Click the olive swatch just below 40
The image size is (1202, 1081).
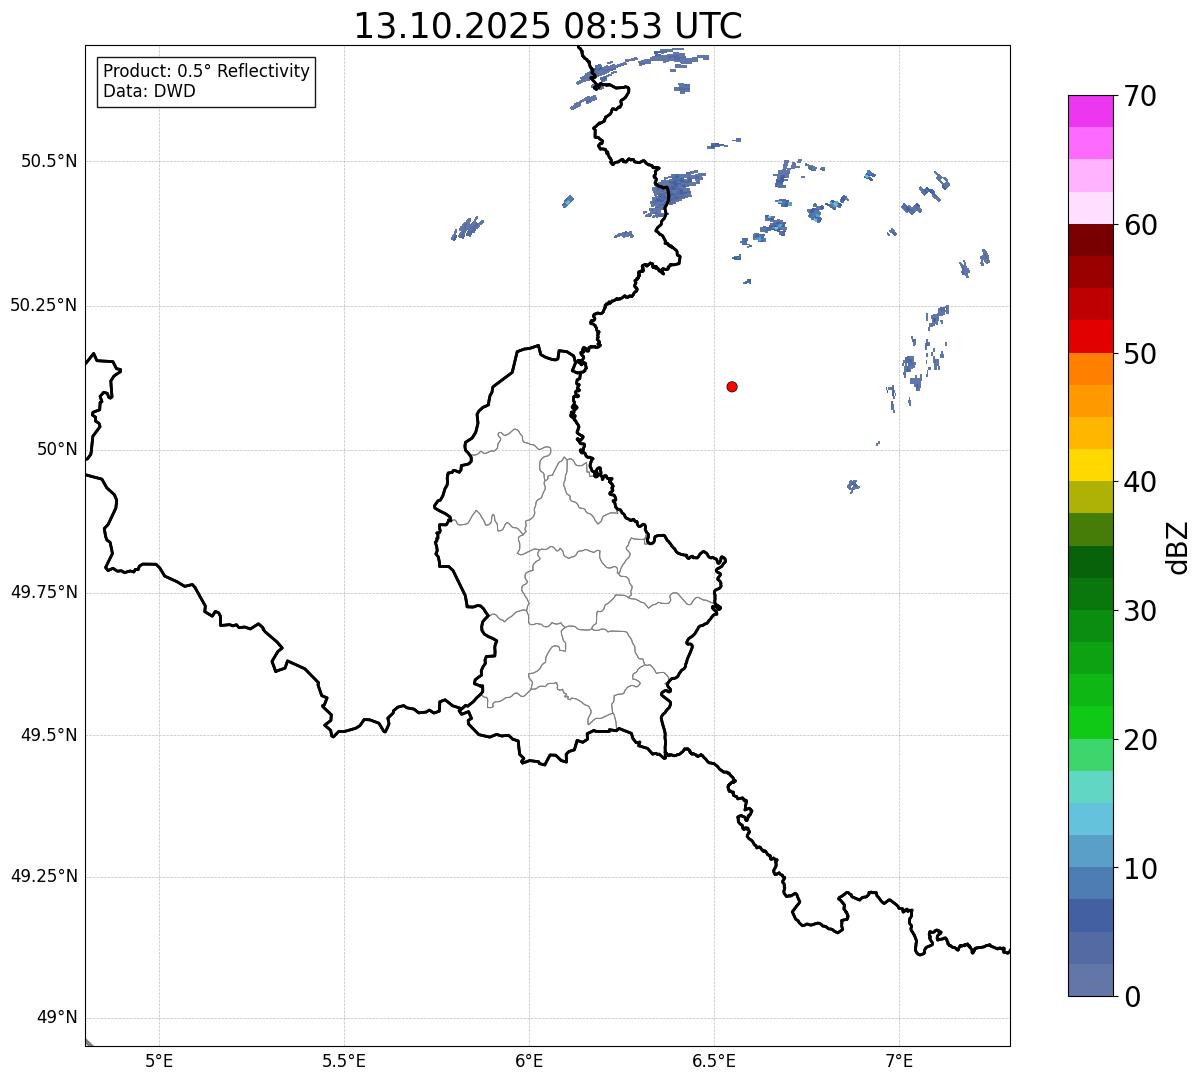pos(1090,497)
